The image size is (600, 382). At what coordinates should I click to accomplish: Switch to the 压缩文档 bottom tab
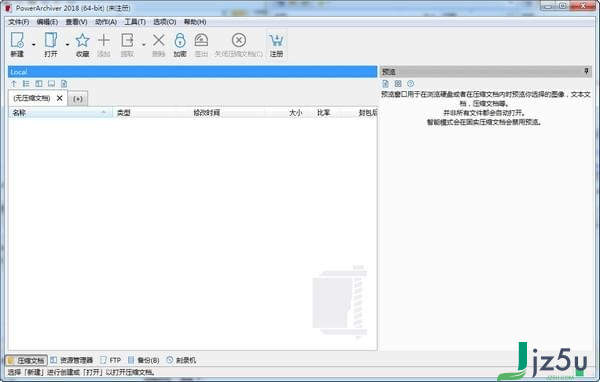click(26, 360)
